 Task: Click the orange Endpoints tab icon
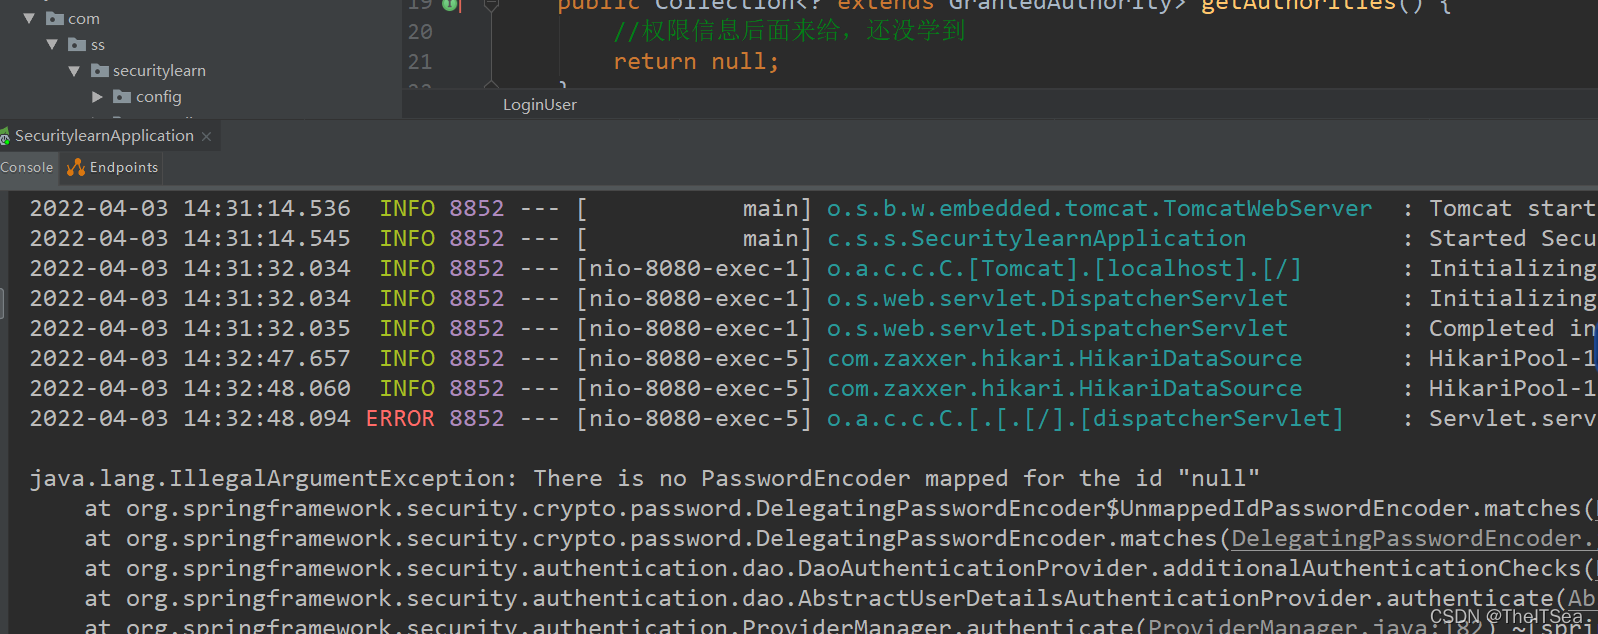pyautogui.click(x=76, y=167)
